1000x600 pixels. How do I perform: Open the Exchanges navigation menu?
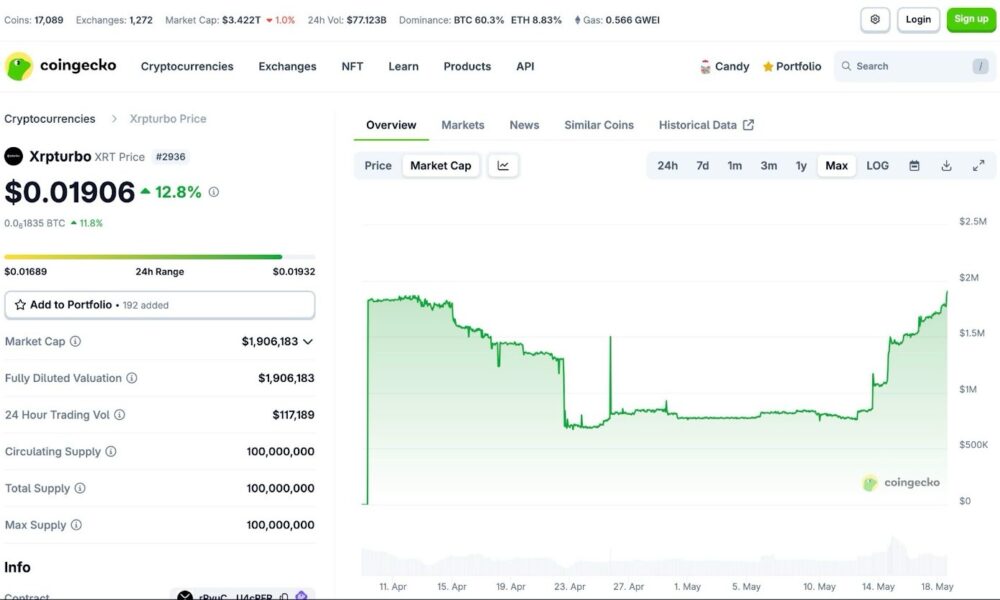[287, 67]
